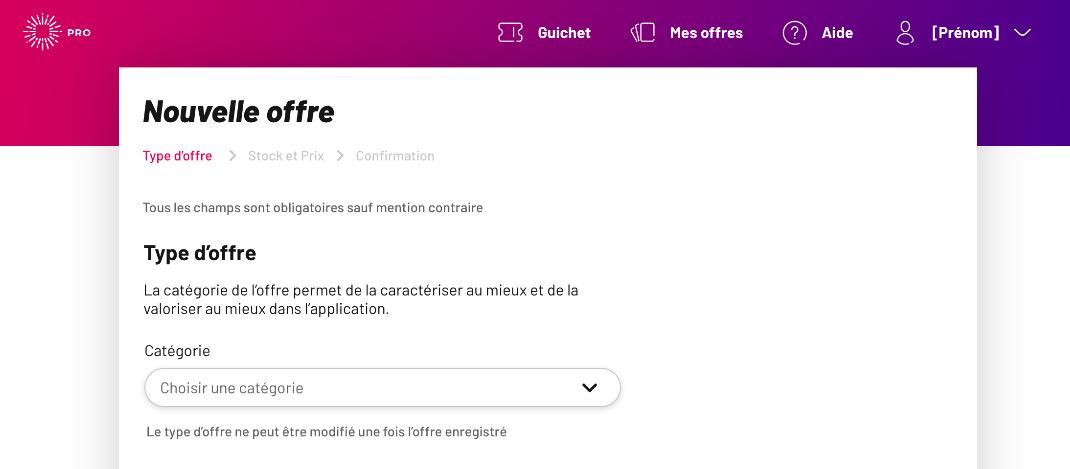This screenshot has width=1070, height=469.
Task: Click the PRO label beside the logo
Action: pyautogui.click(x=79, y=33)
